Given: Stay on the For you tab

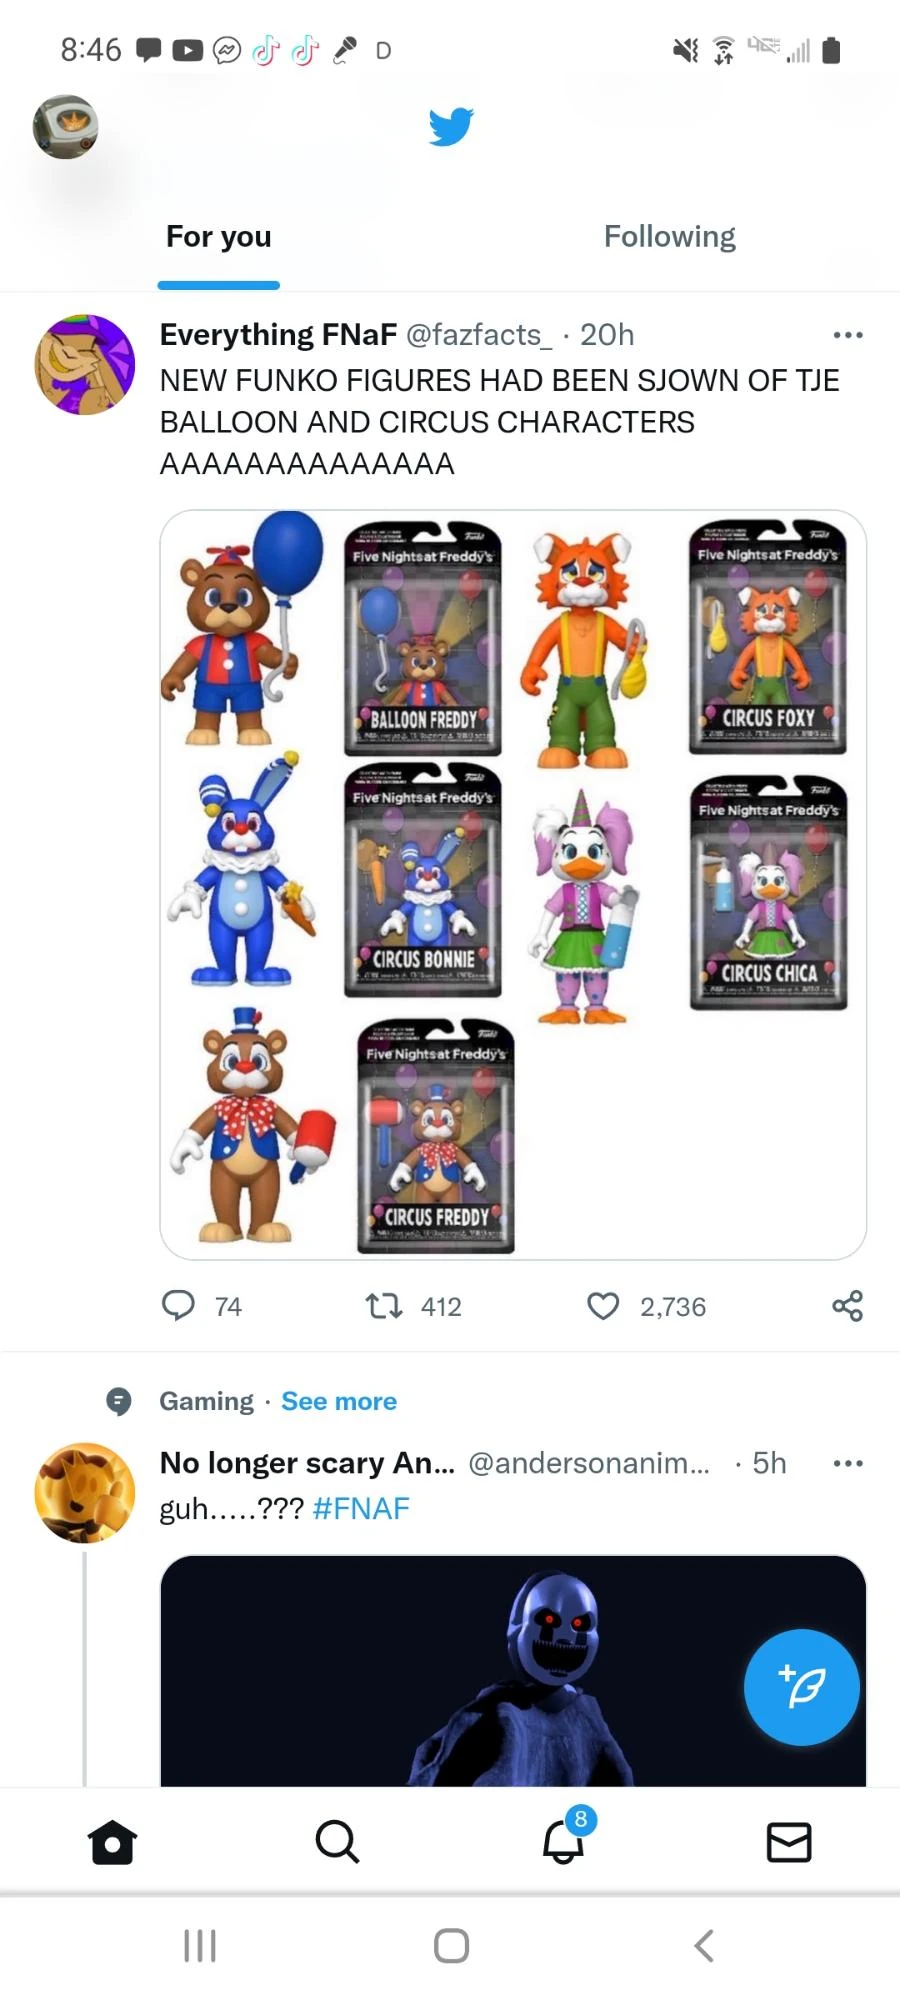Looking at the screenshot, I should [x=218, y=236].
